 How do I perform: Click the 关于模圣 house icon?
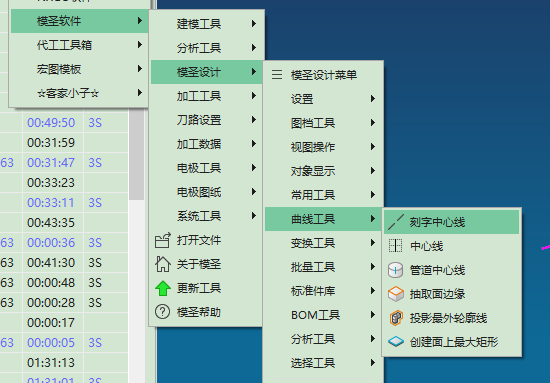point(163,264)
